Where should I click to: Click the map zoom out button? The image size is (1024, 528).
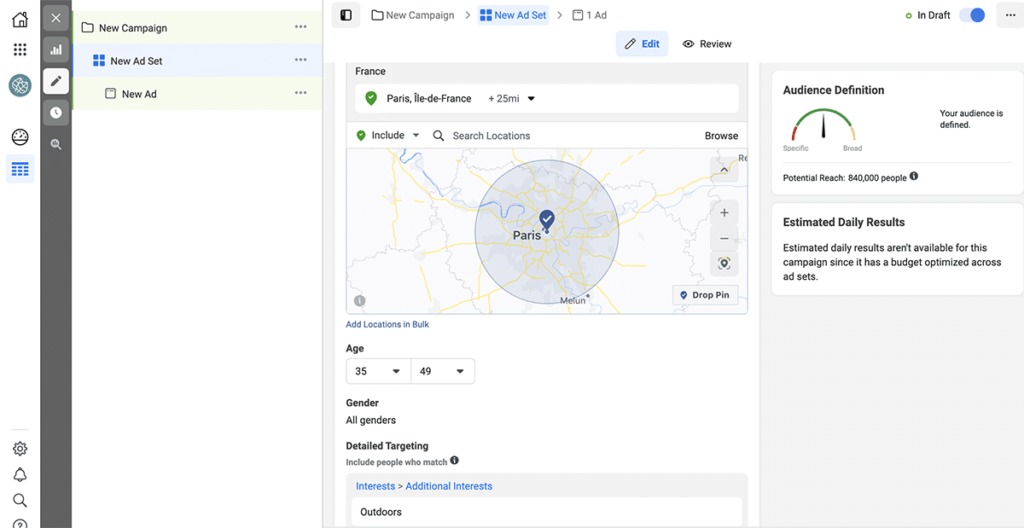pos(724,239)
